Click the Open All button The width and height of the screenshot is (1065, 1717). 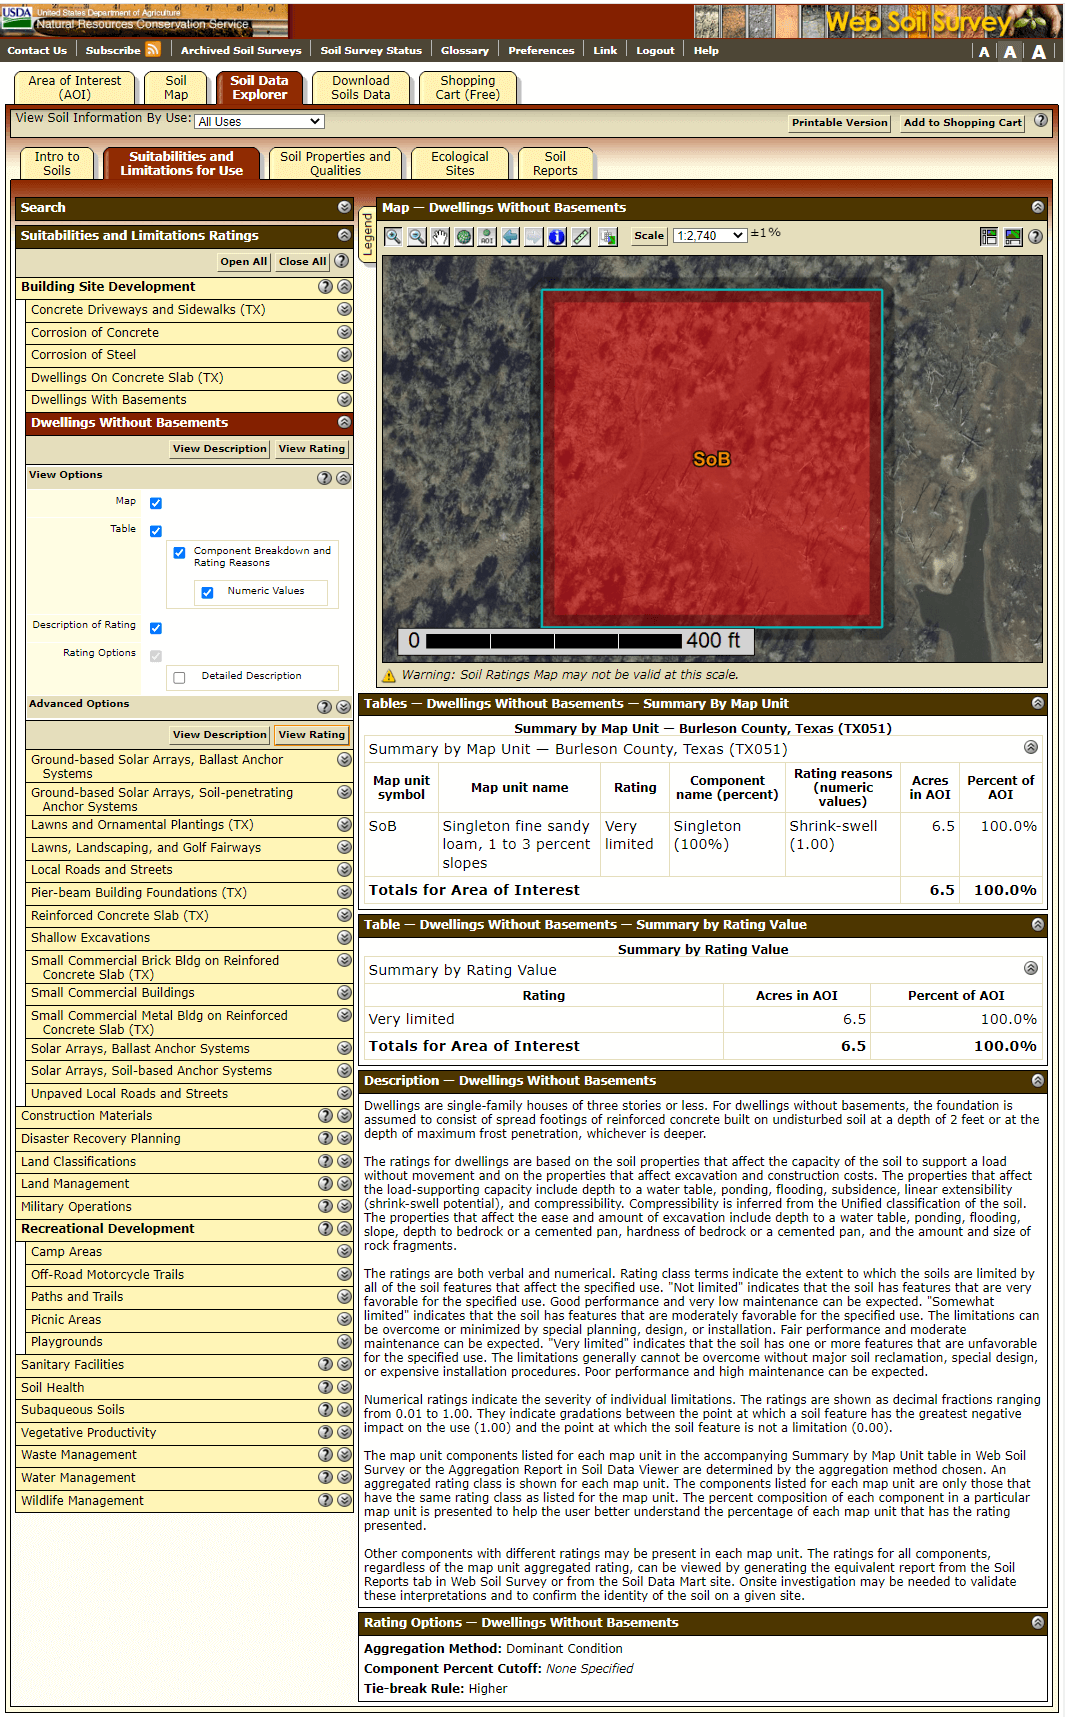244,262
